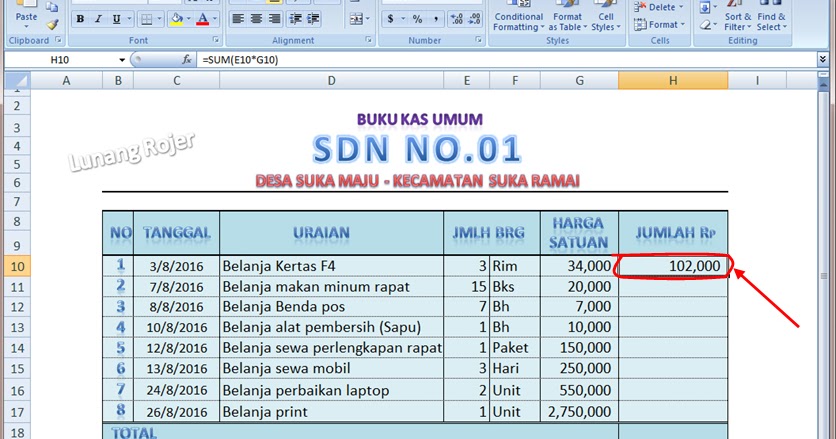Click Delete cells button
836x439 pixels.
click(x=659, y=7)
